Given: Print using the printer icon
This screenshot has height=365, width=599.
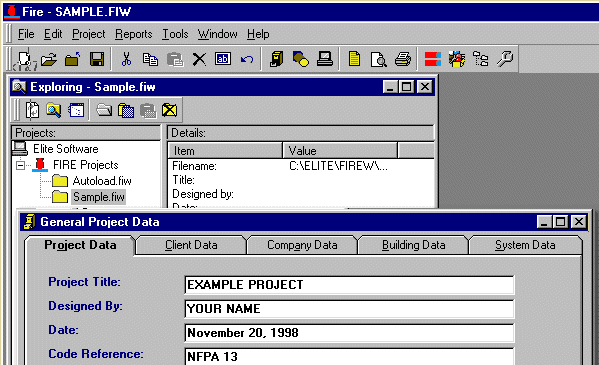Looking at the screenshot, I should 403,59.
